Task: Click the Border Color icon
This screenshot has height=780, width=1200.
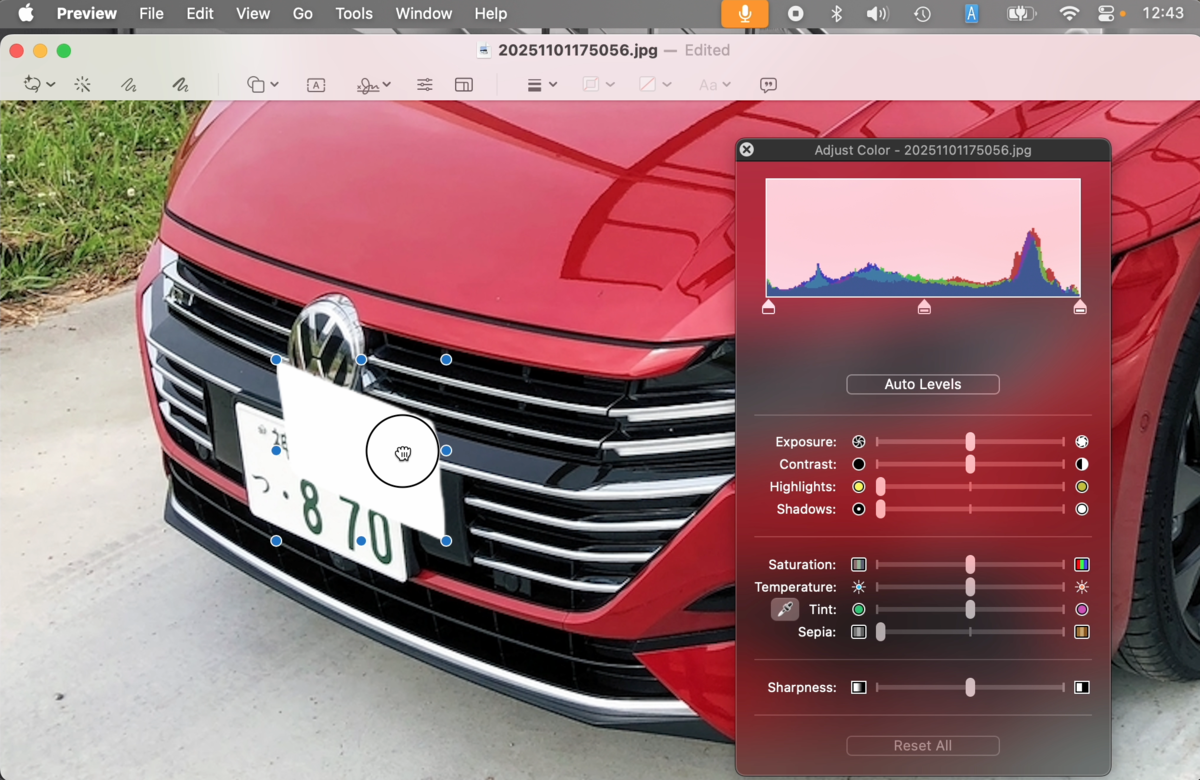Action: (x=591, y=85)
